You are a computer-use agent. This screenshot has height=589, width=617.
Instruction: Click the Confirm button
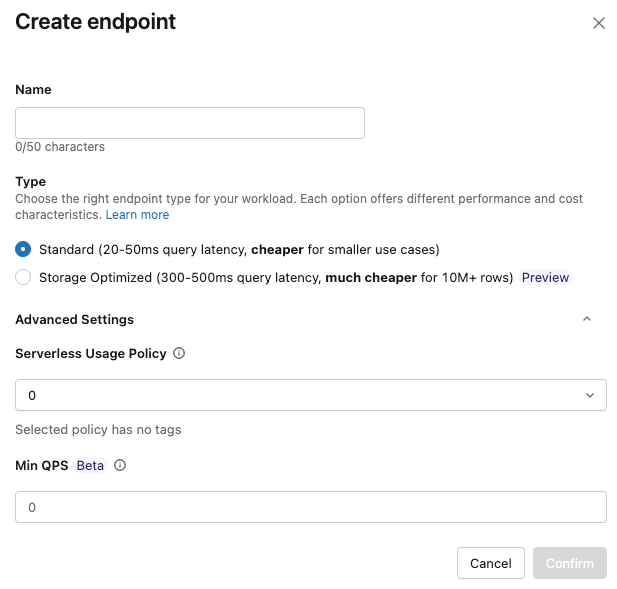coord(569,563)
